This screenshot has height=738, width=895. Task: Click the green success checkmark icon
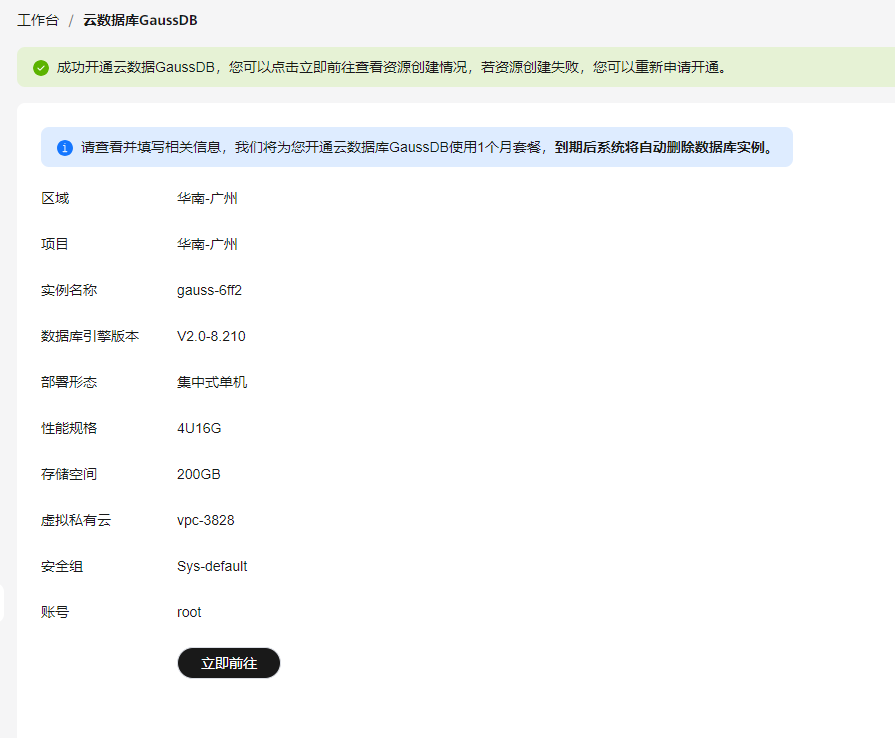pos(41,68)
